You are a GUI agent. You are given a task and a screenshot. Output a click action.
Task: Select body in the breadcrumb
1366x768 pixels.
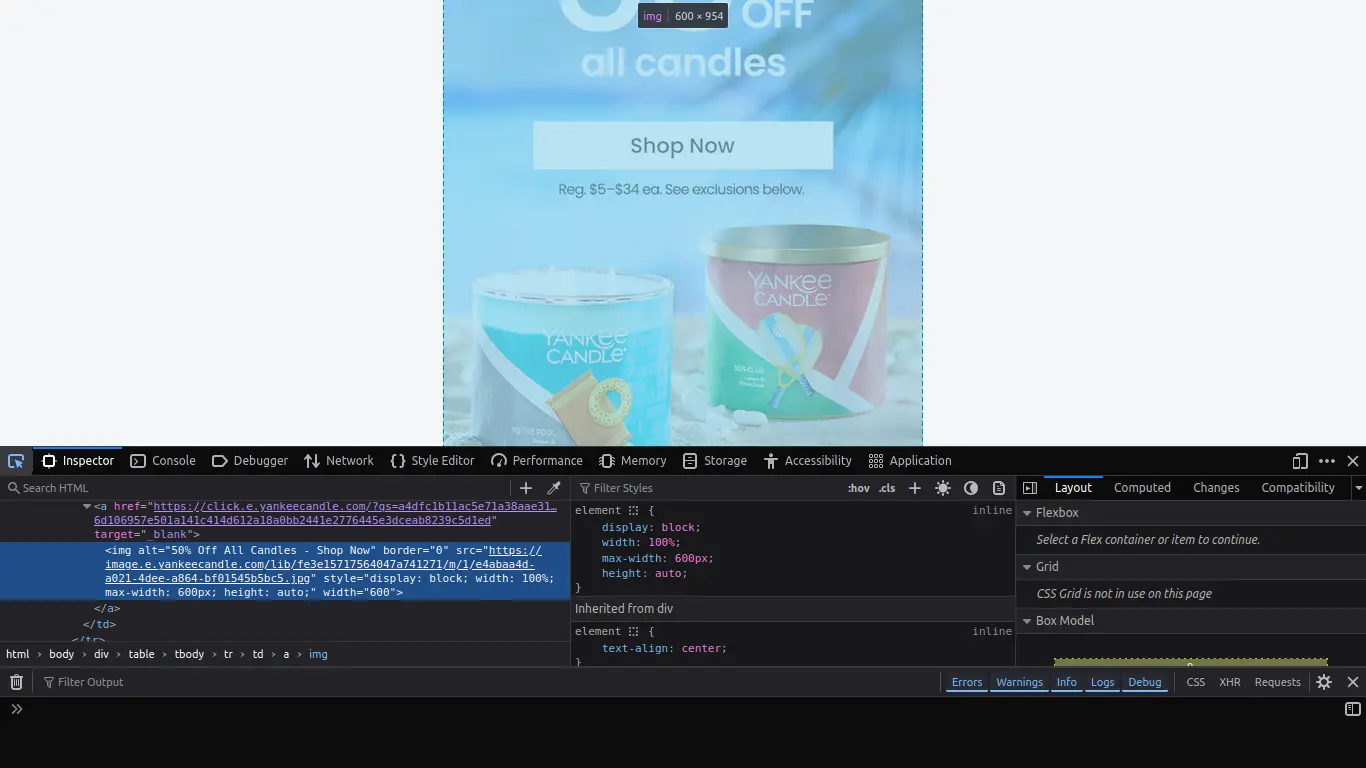[62, 654]
